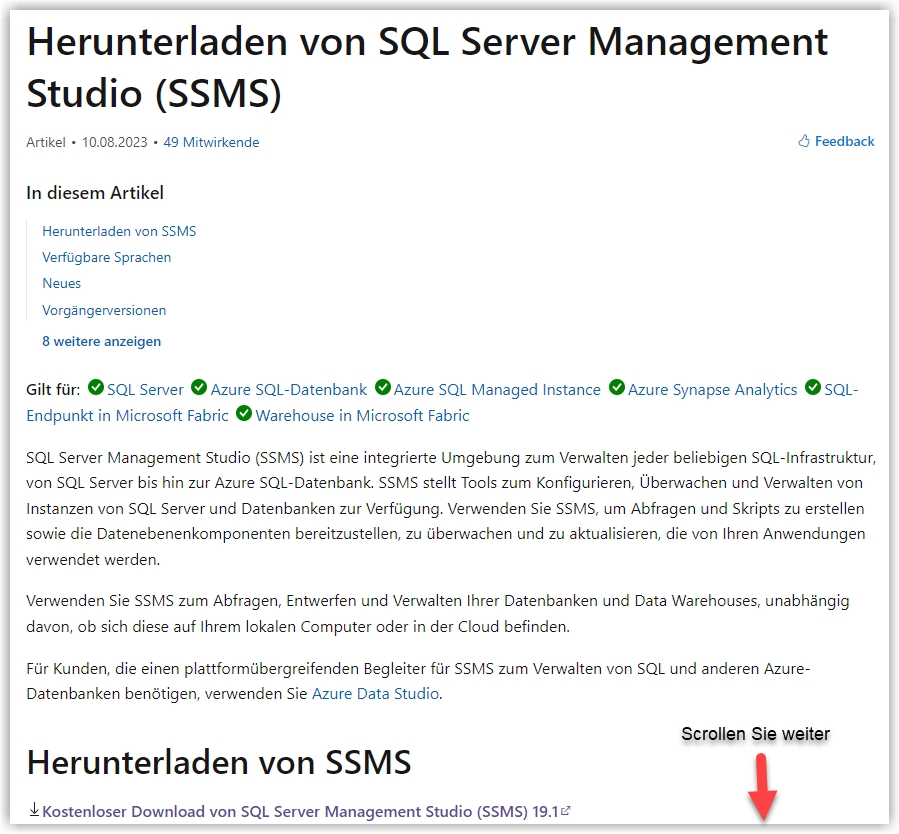Viewport: 899px width, 834px height.
Task: Click green checkmark beside Warehouse in Microsoft Fabric
Action: 244,413
